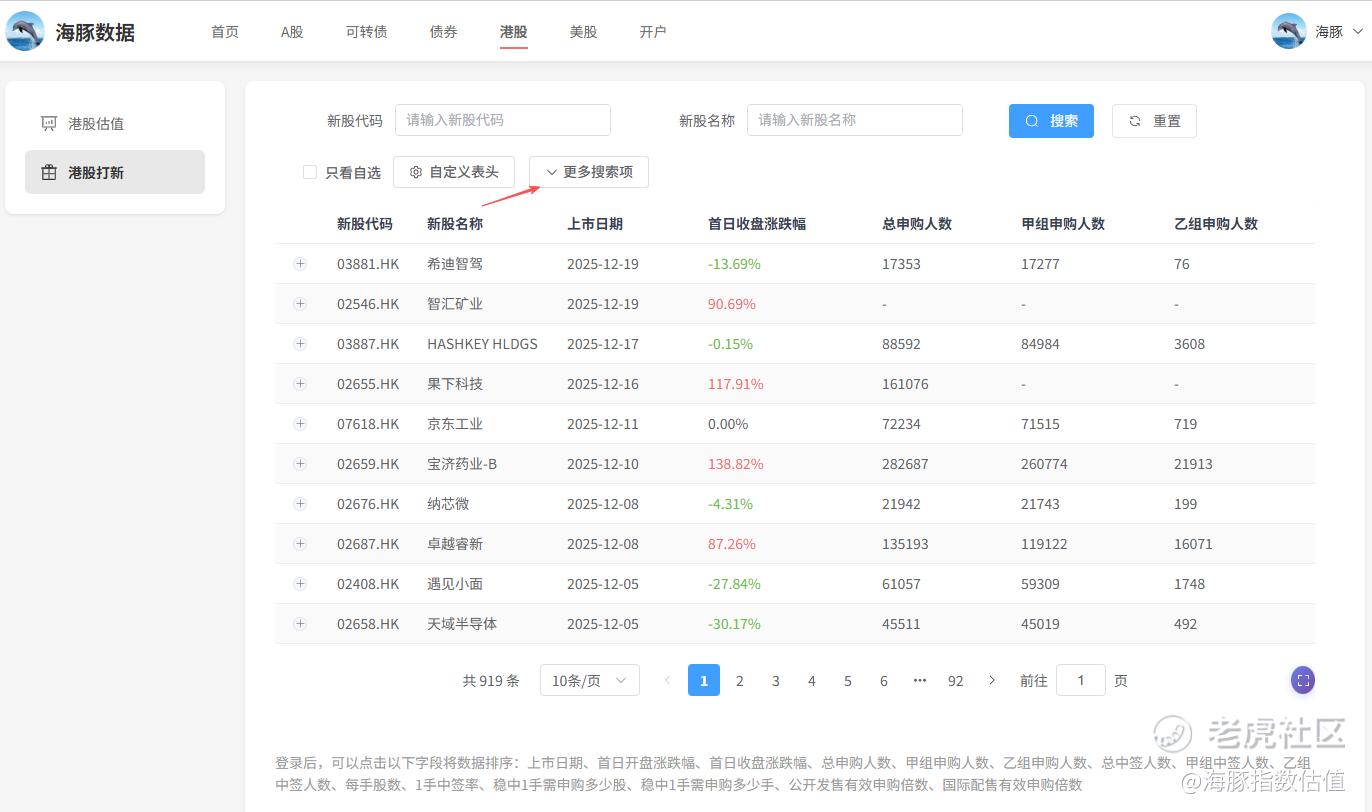The width and height of the screenshot is (1372, 812).
Task: Click the 海豚数据 dolphin logo
Action: coord(25,31)
